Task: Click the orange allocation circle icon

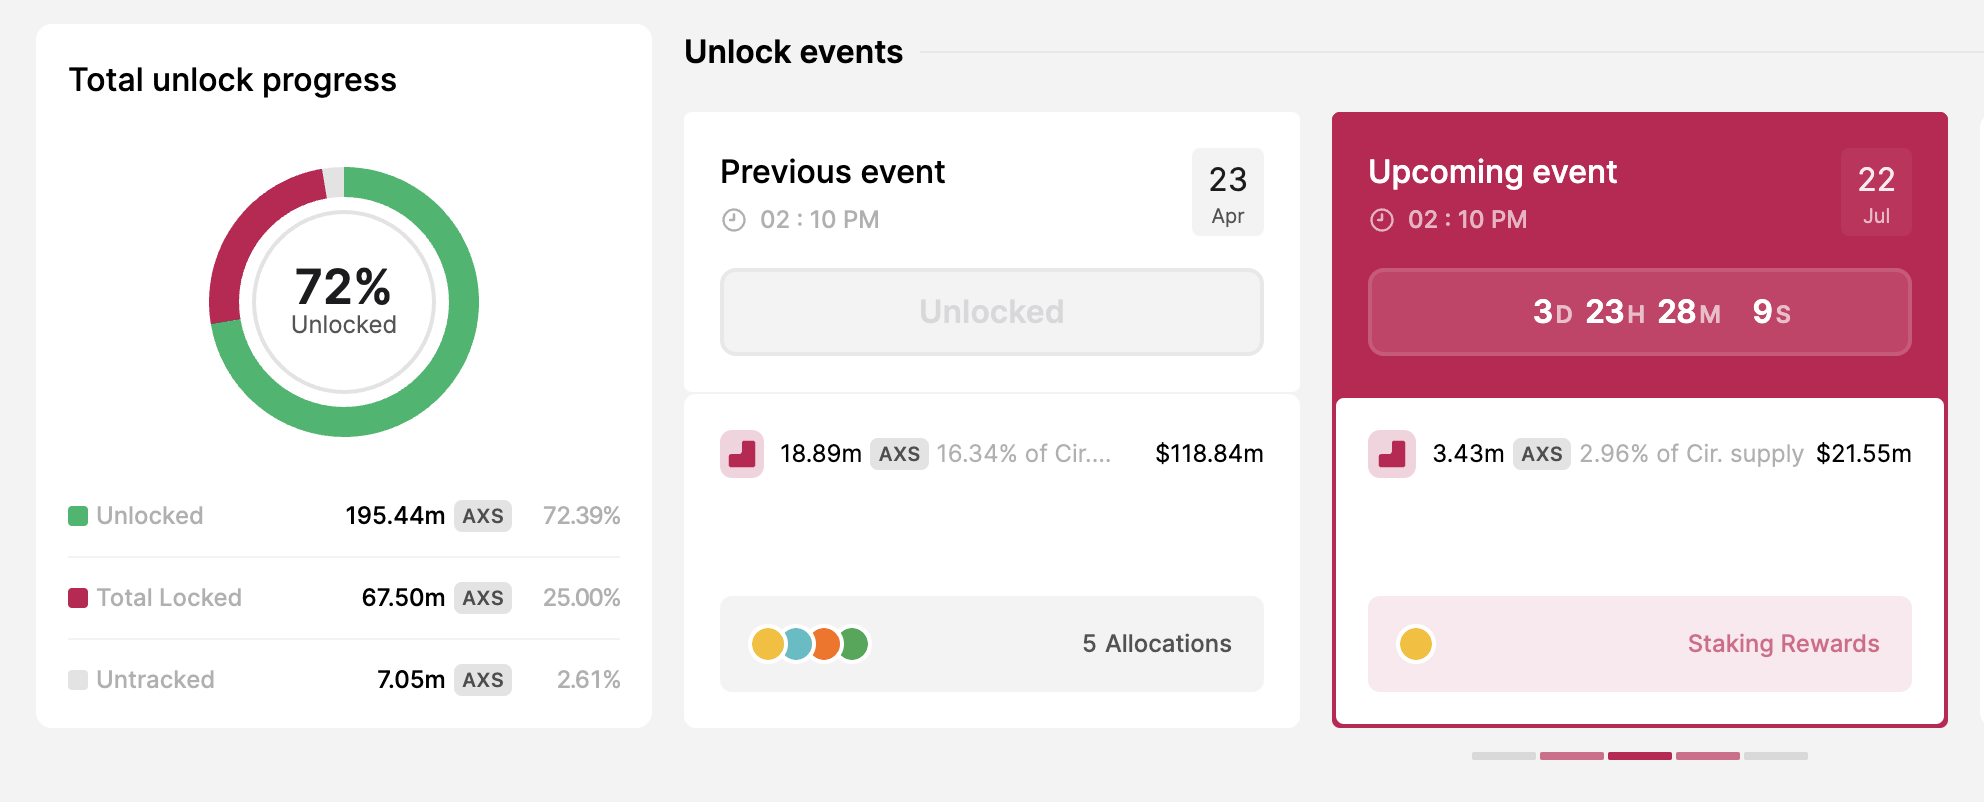Action: [x=825, y=644]
